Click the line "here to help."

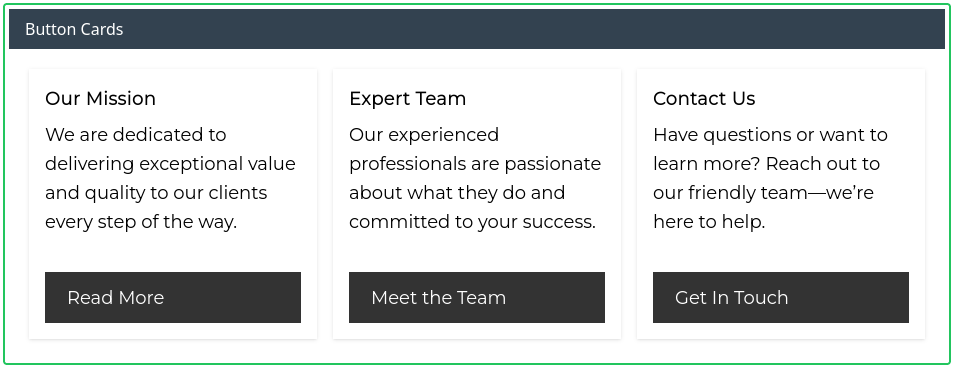pyautogui.click(x=709, y=222)
